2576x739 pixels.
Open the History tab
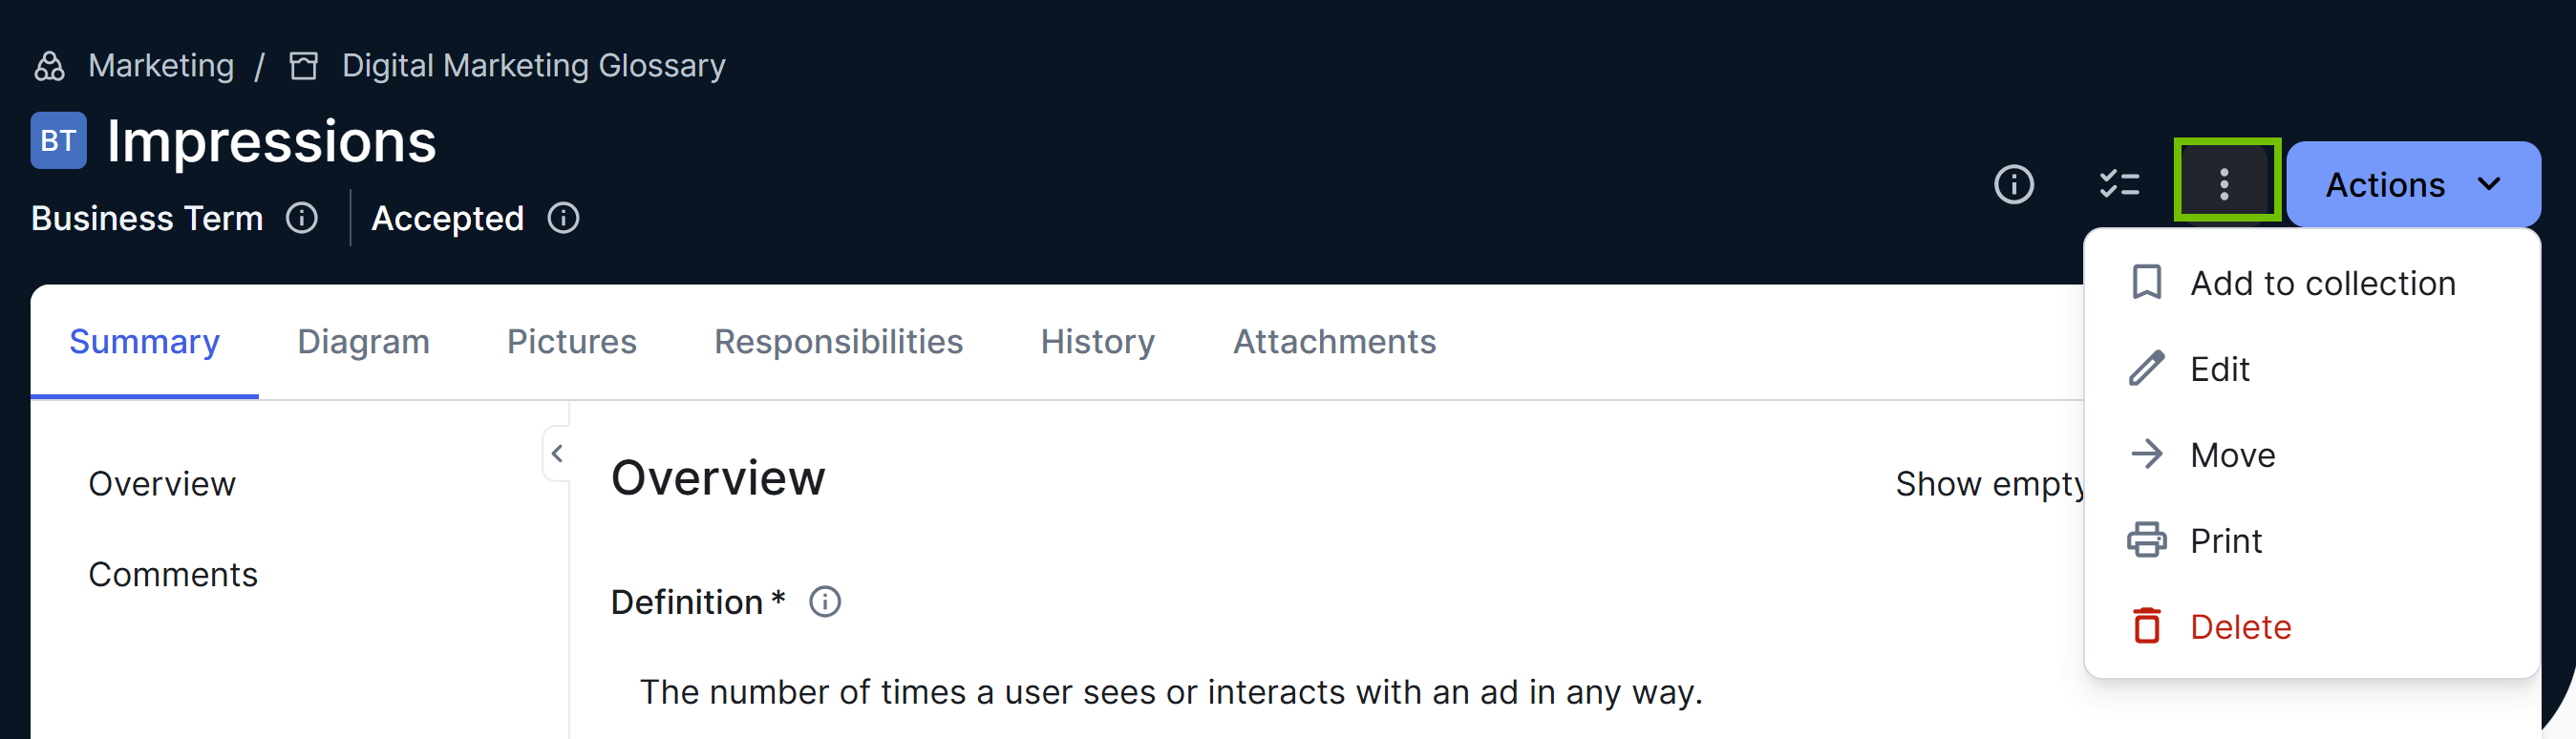pos(1097,341)
